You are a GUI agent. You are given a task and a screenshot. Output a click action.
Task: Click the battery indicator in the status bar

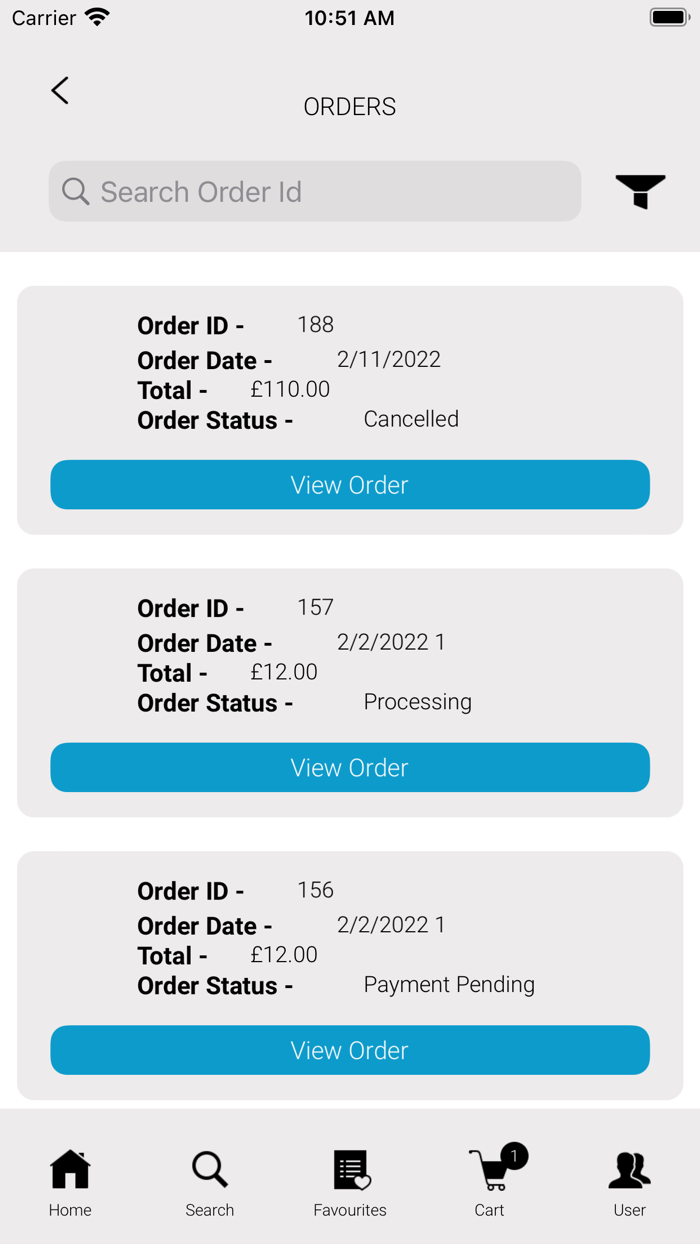(670, 16)
